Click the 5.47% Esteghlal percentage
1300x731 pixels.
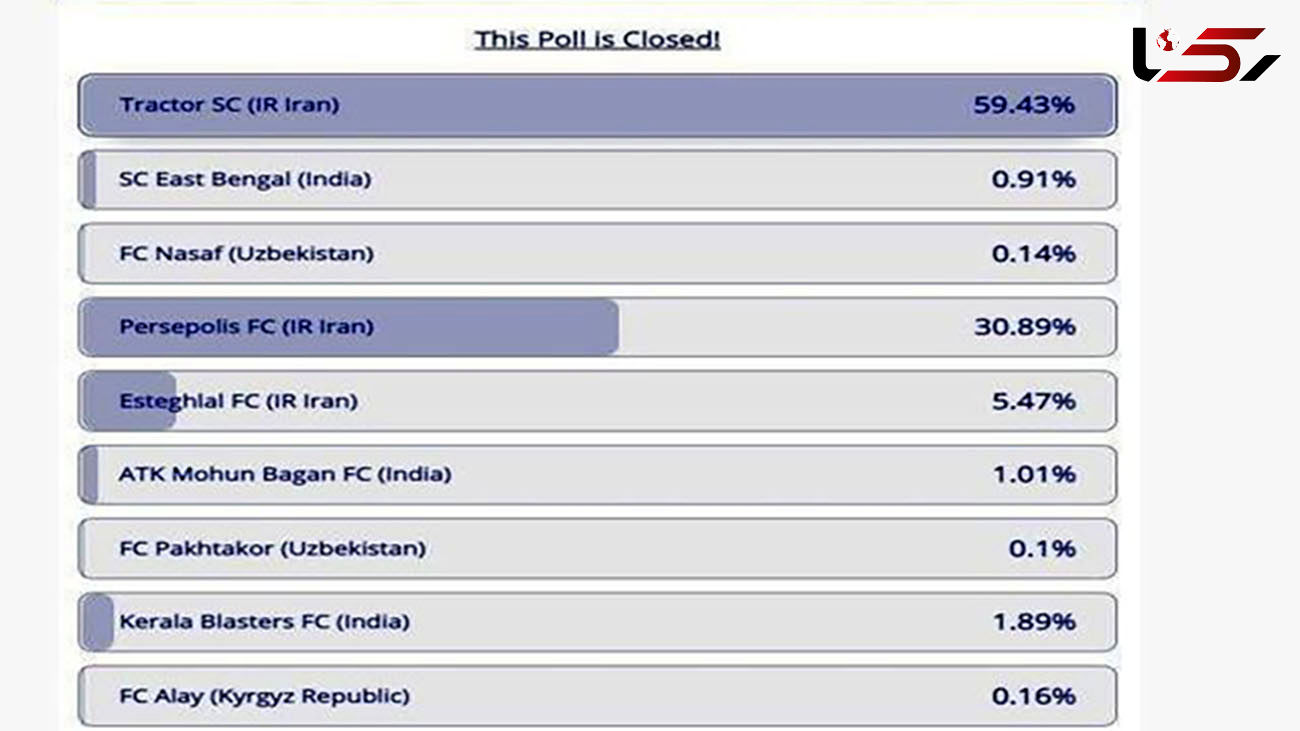tap(1033, 401)
